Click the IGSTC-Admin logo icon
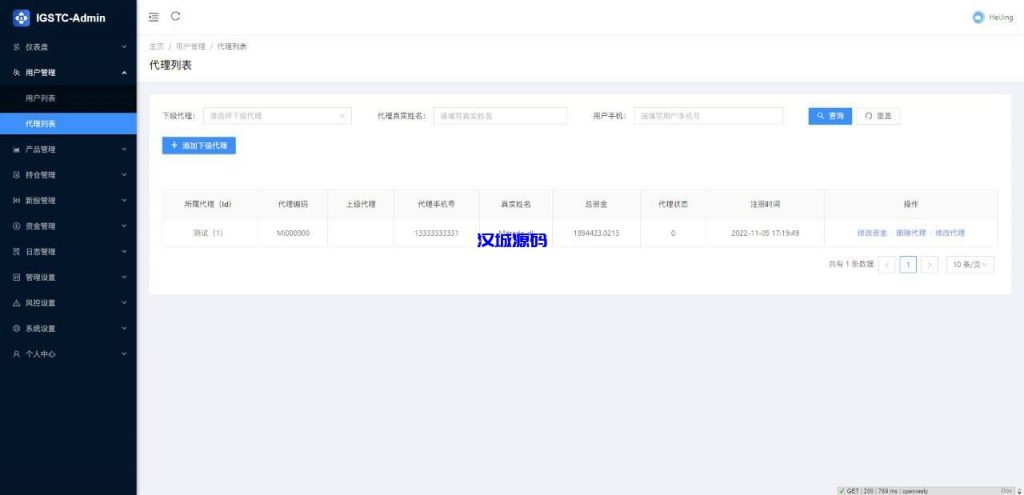This screenshot has height=495, width=1024. (21, 18)
